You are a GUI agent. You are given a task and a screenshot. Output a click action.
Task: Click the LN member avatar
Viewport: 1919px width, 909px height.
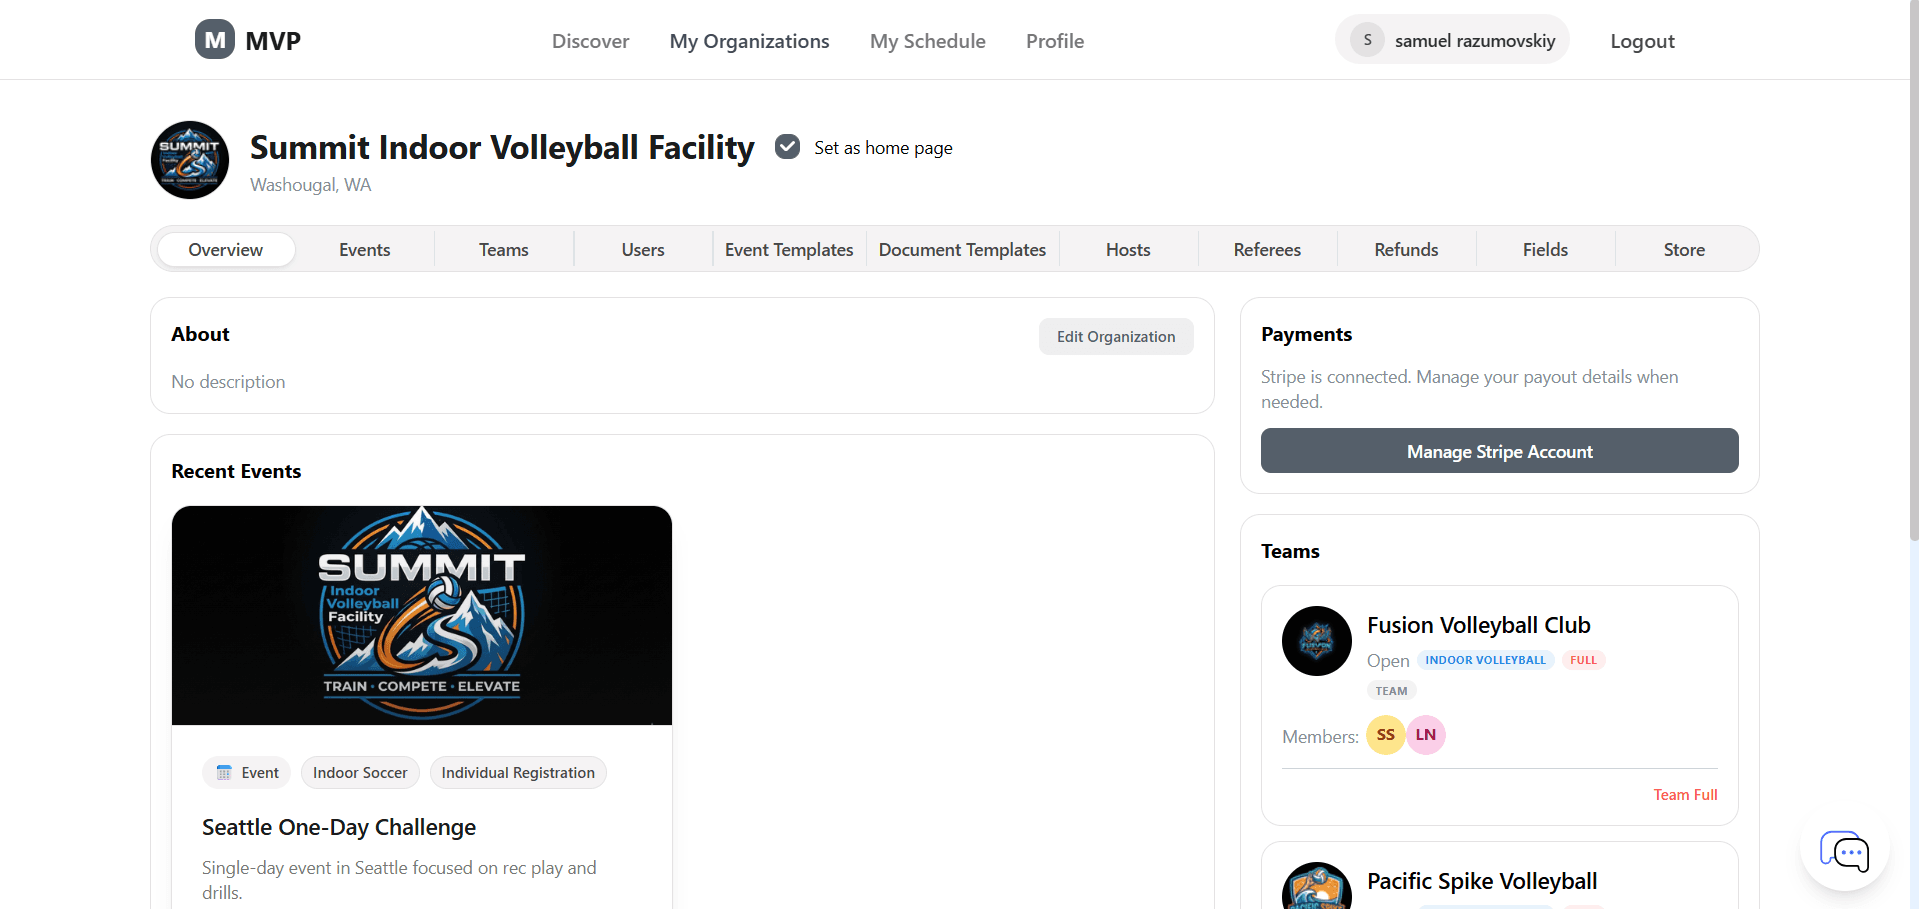coord(1425,734)
